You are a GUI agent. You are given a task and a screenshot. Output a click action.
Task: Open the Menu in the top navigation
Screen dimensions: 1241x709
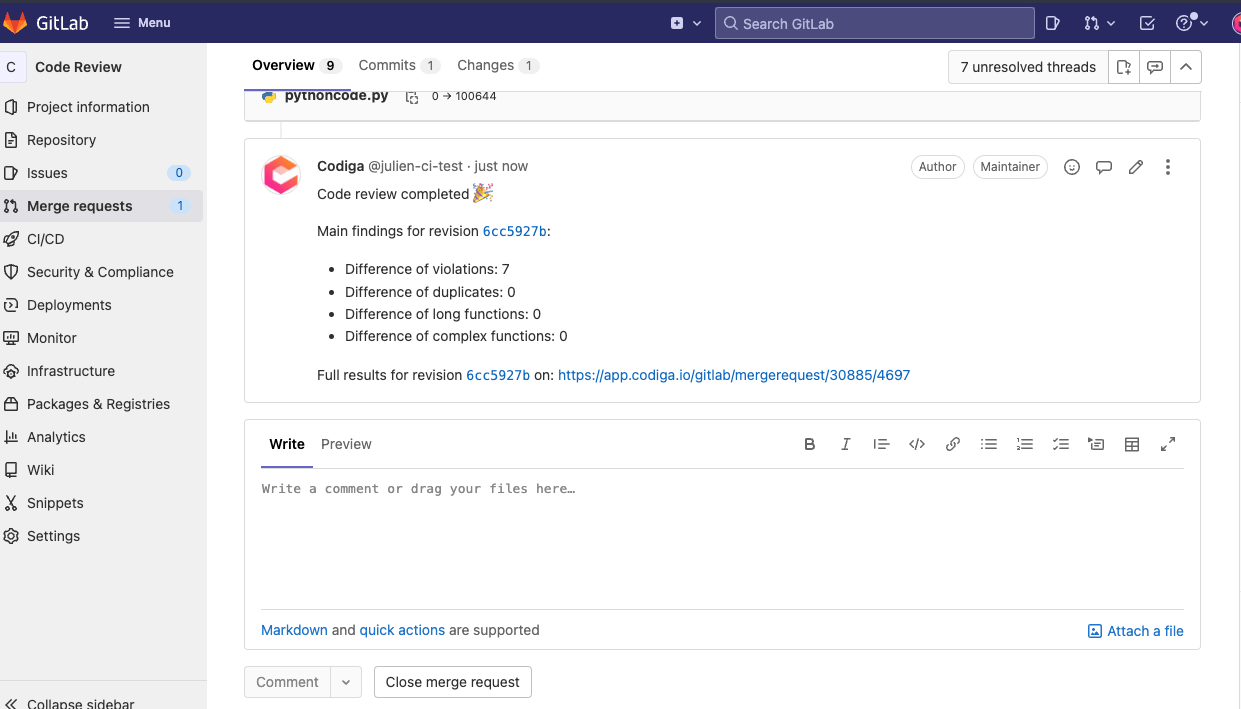coord(141,21)
